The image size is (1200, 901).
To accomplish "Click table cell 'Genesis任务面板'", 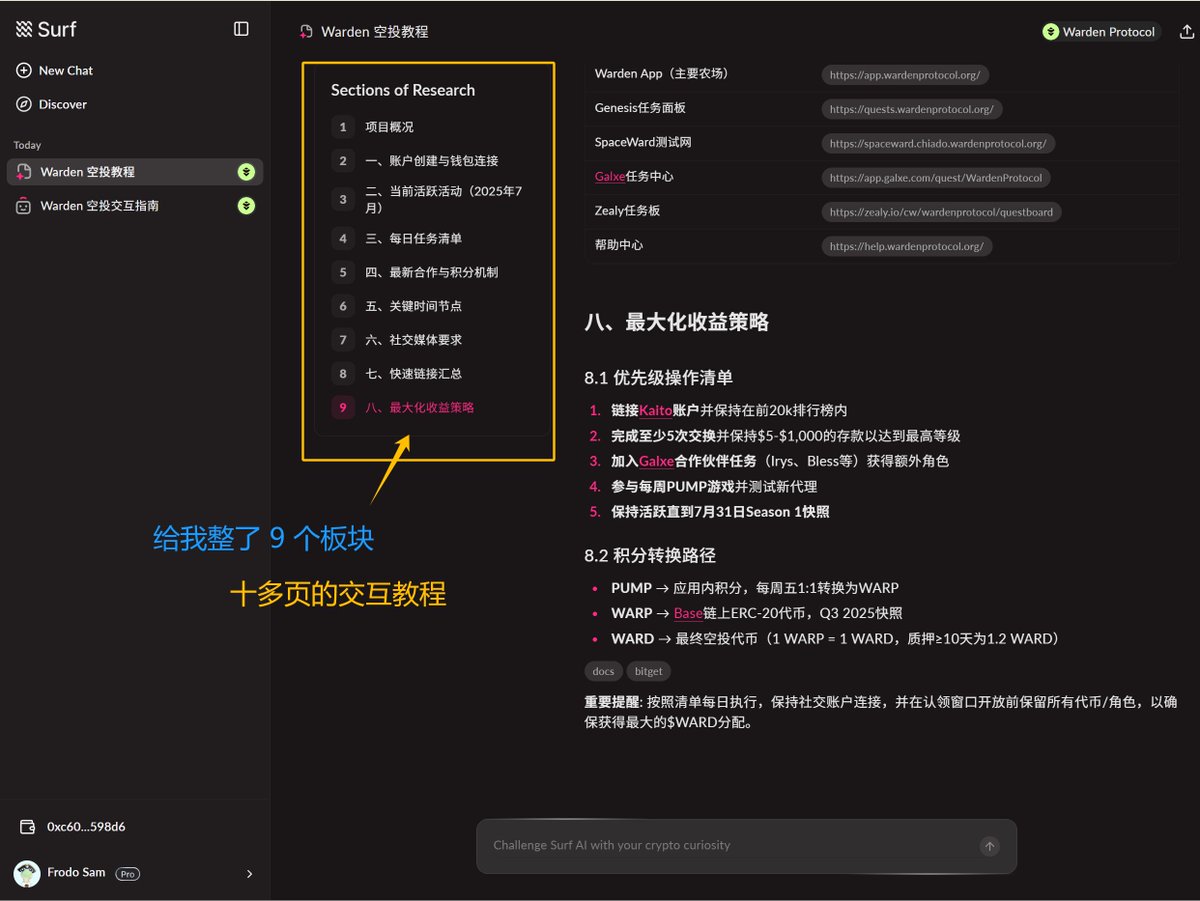I will [x=640, y=108].
